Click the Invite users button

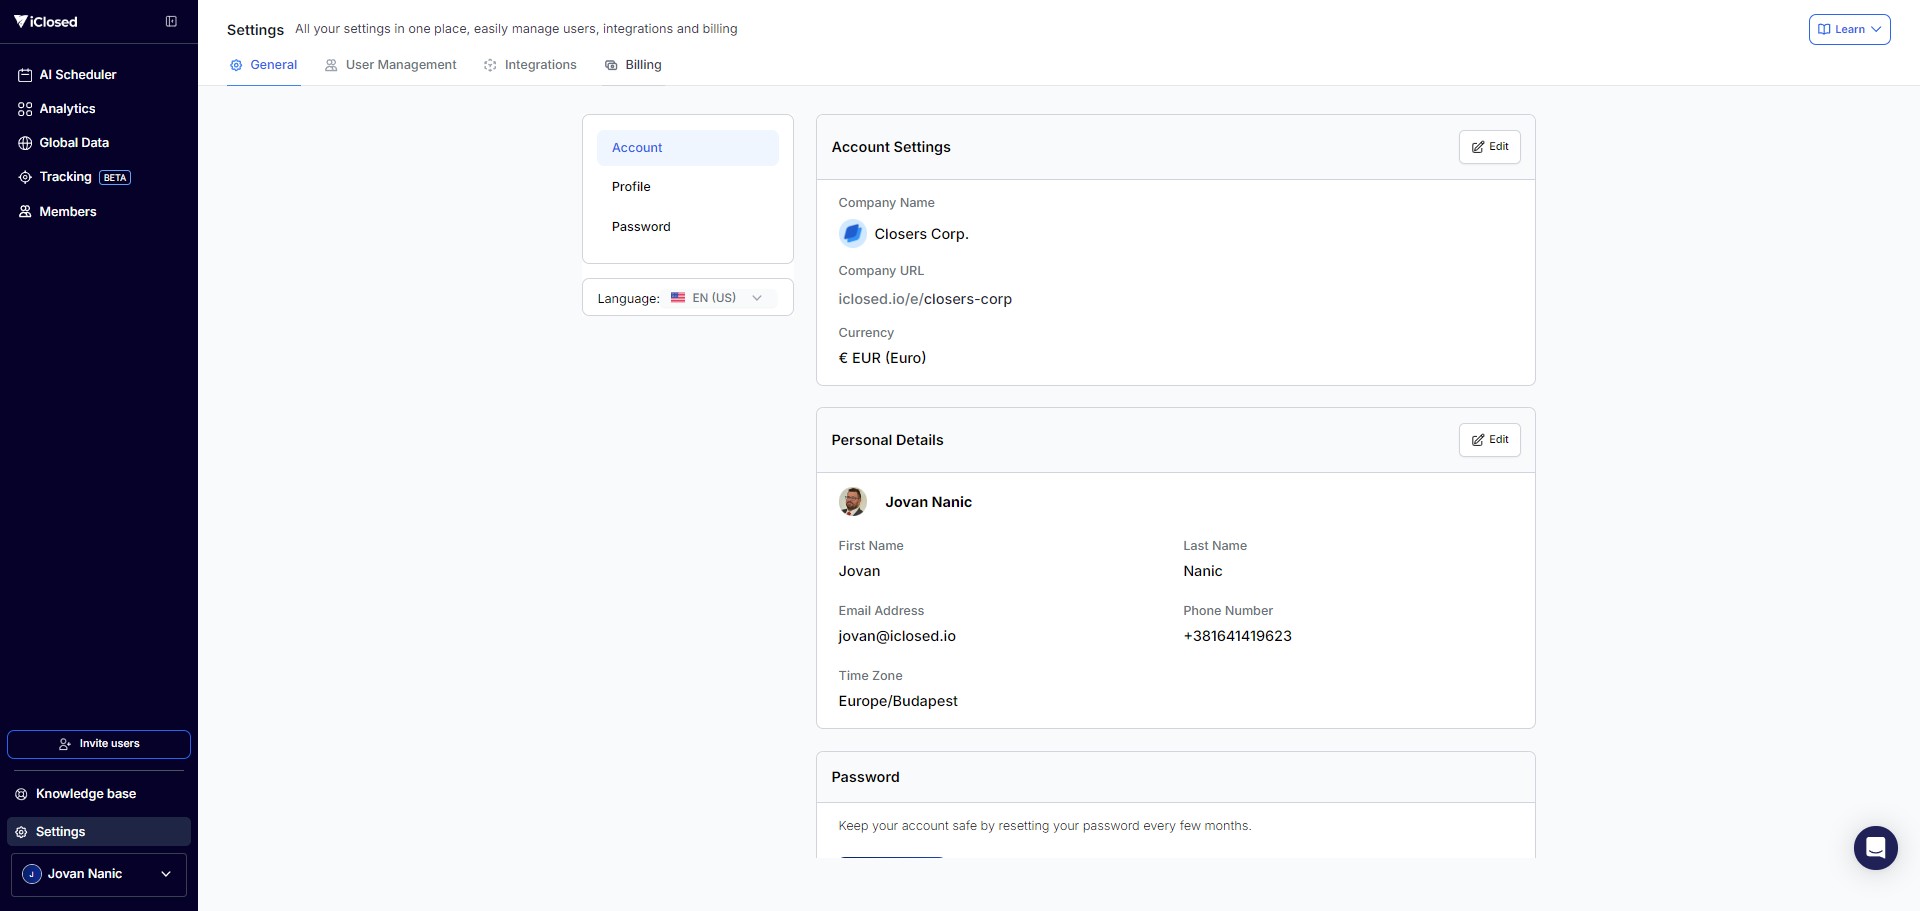(x=99, y=744)
